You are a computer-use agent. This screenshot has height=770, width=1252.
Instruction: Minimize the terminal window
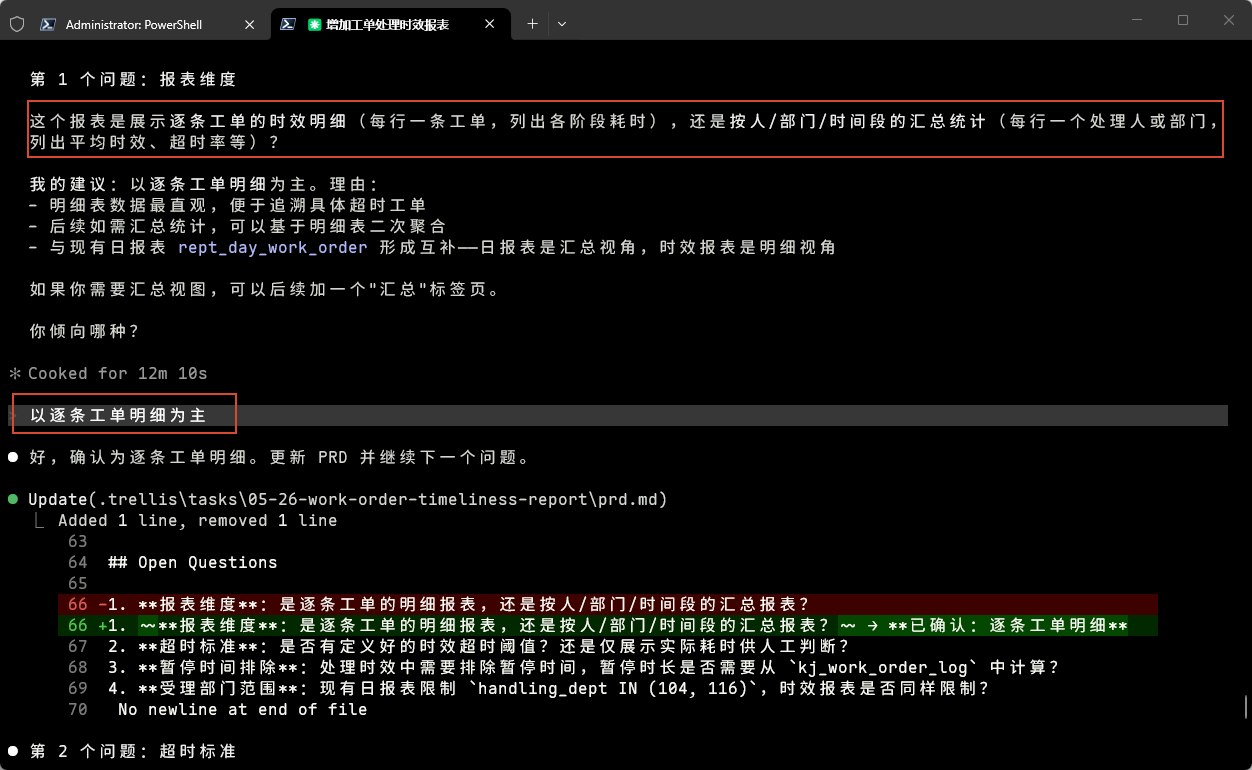click(1137, 20)
